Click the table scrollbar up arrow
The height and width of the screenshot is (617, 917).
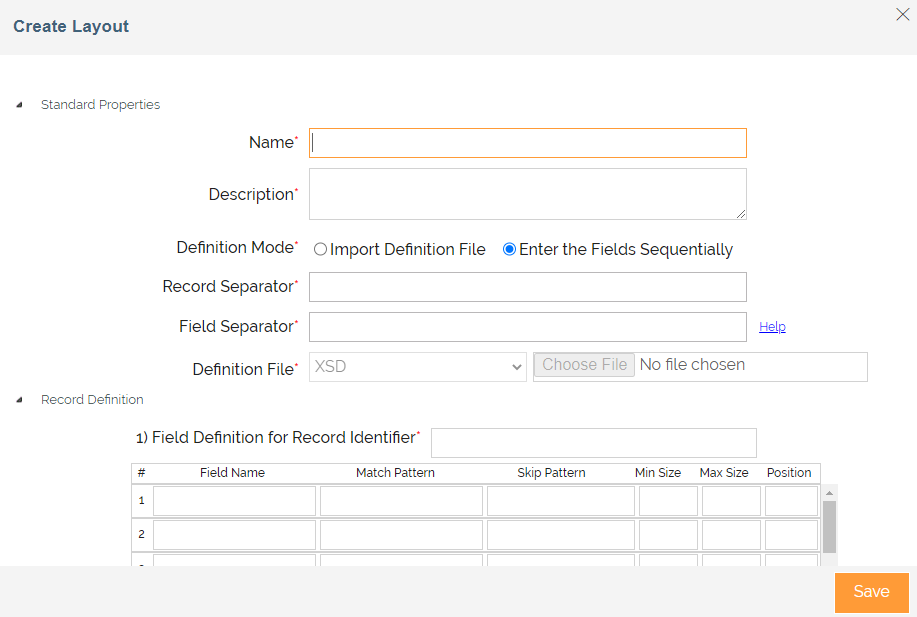tap(829, 493)
